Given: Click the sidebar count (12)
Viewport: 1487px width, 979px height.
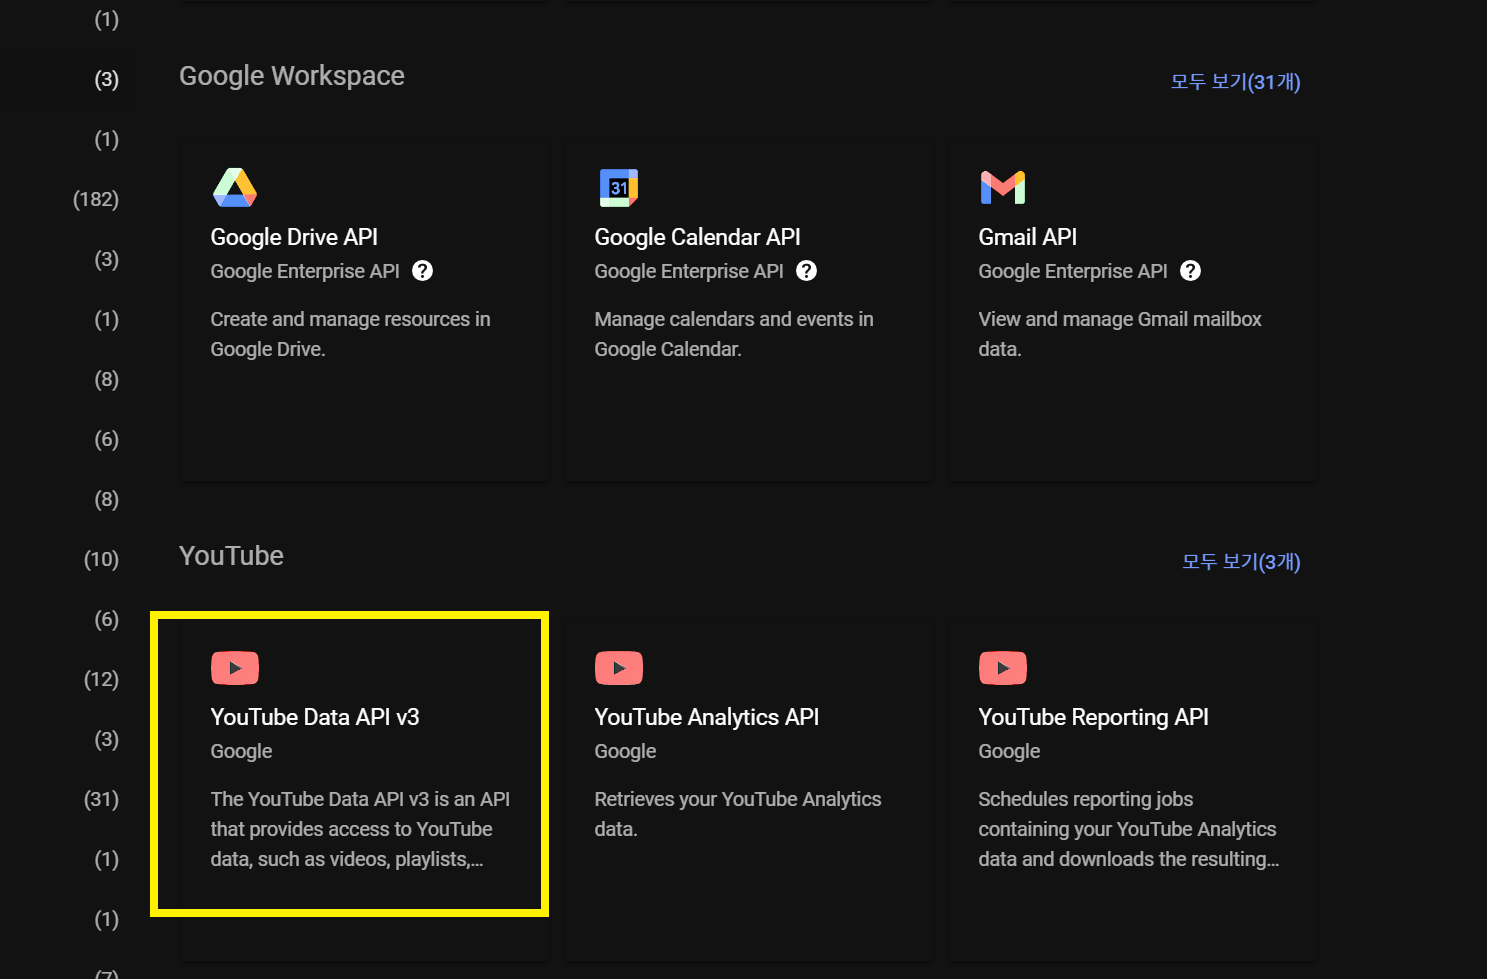Looking at the screenshot, I should (x=101, y=679).
